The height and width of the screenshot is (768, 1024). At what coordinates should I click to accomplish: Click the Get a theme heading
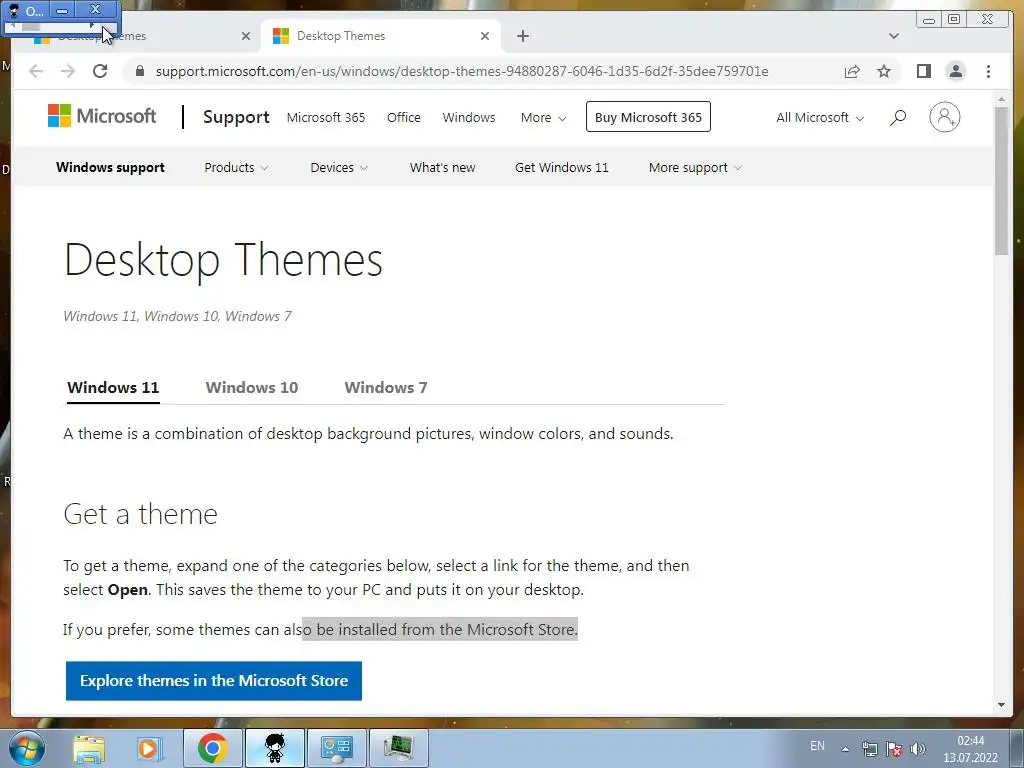140,514
